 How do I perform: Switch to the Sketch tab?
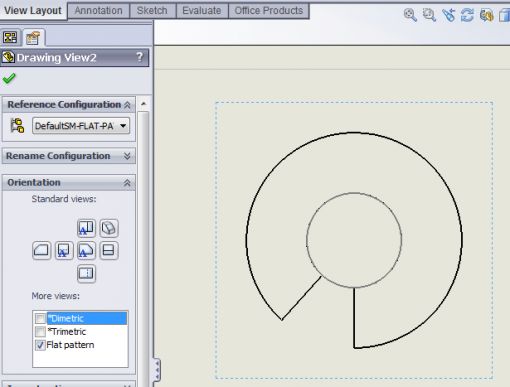[152, 11]
